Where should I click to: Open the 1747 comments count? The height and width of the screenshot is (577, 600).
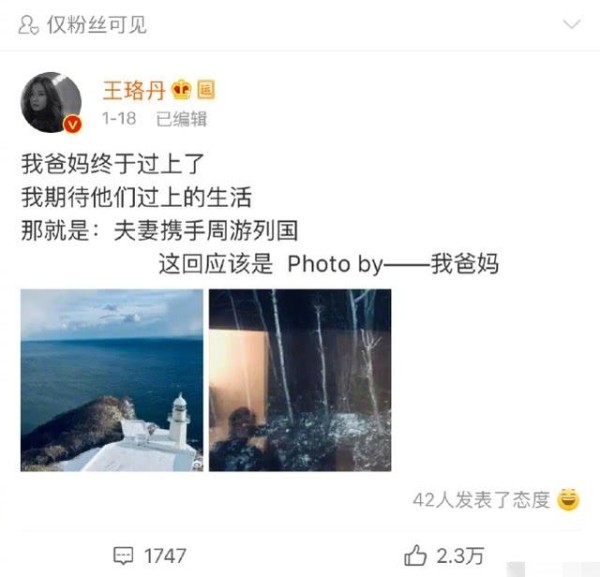click(x=165, y=556)
